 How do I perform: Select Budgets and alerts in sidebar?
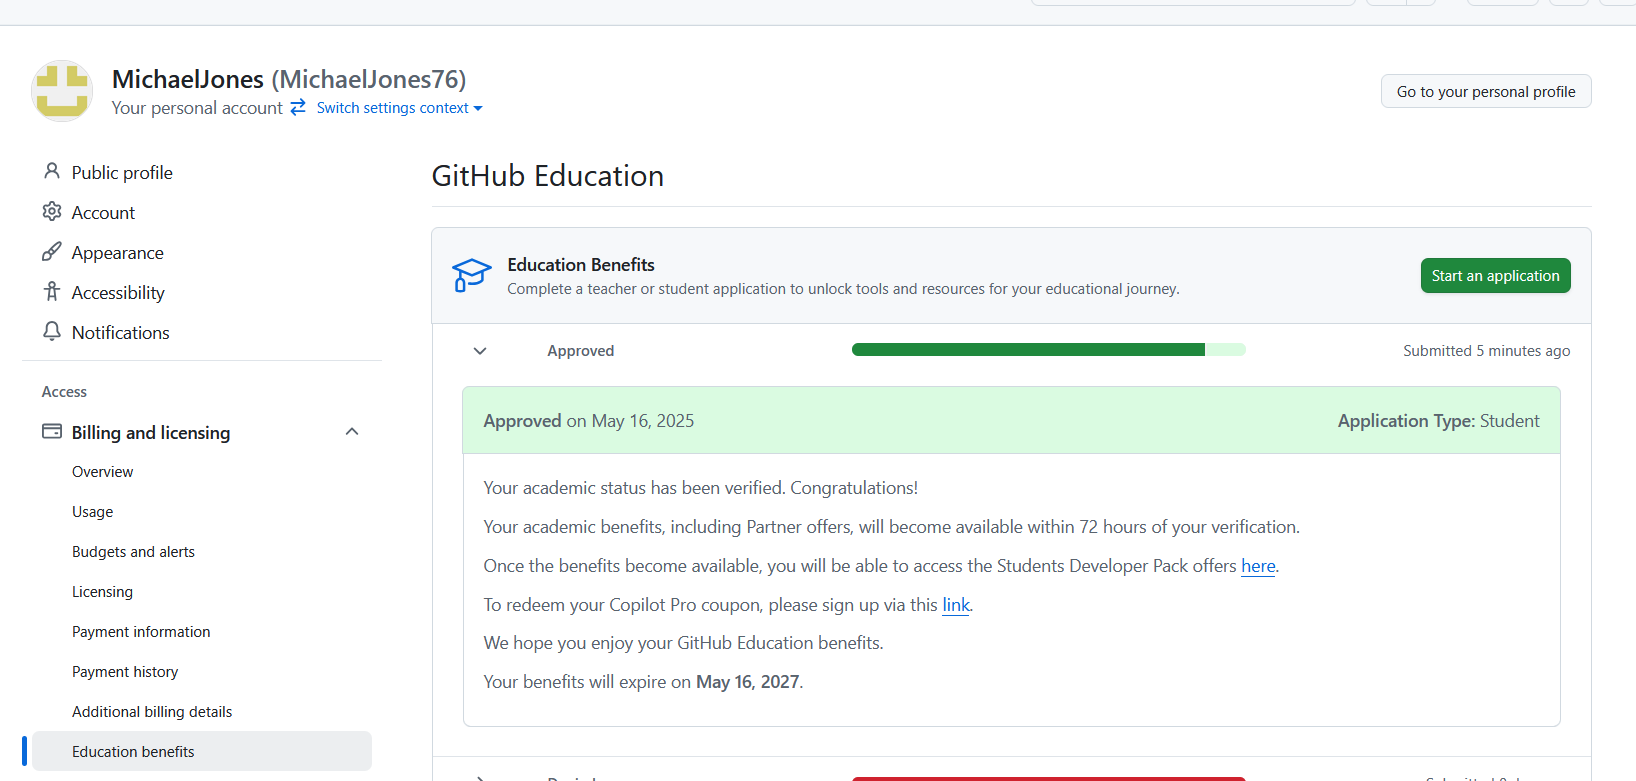(x=133, y=552)
